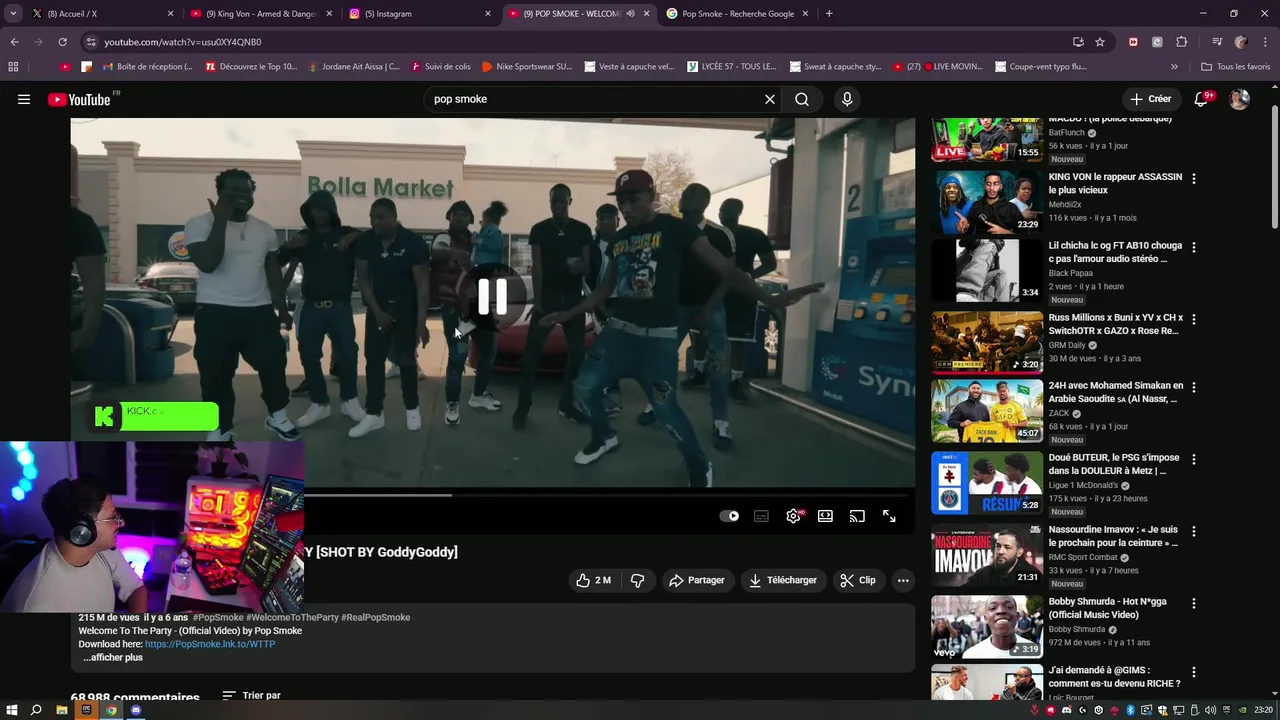Switch to the Pop Smoke - Recherche Google tab
Screen dimensions: 1280x720
tap(738, 14)
